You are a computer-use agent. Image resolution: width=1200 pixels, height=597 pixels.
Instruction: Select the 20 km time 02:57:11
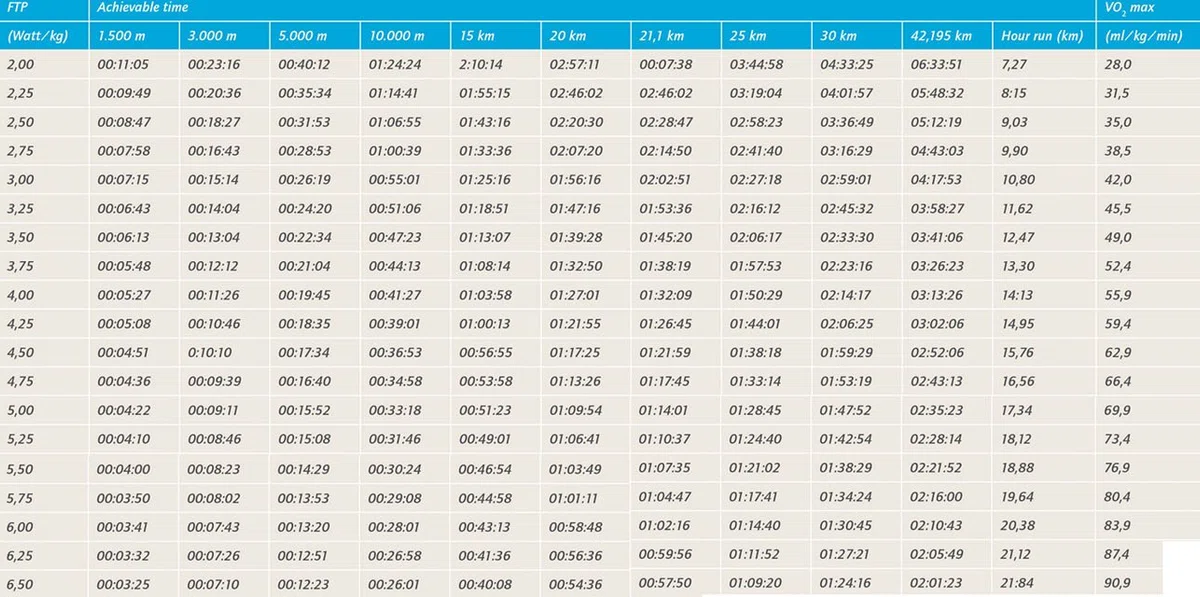[576, 65]
